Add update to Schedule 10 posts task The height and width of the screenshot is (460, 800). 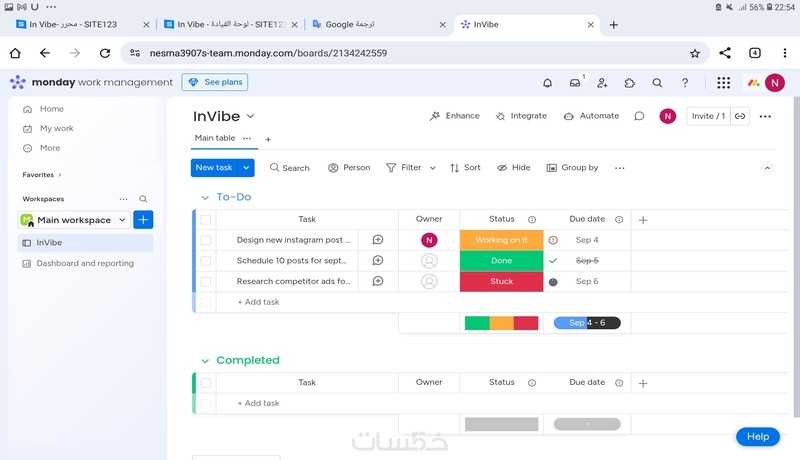[378, 261]
